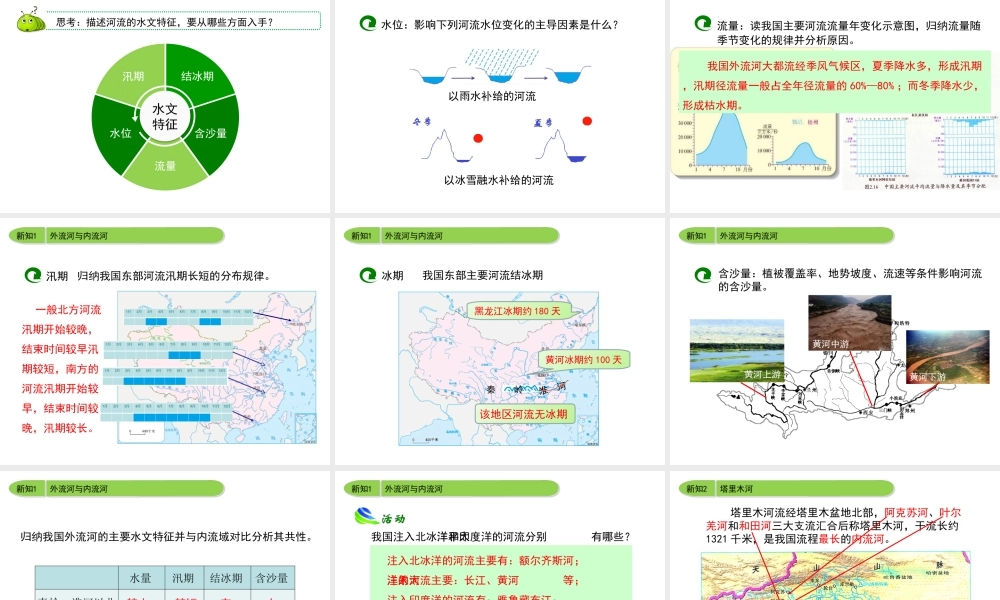Click the 黄河冰期约 100 天 callout
The image size is (1000, 600).
click(x=584, y=360)
